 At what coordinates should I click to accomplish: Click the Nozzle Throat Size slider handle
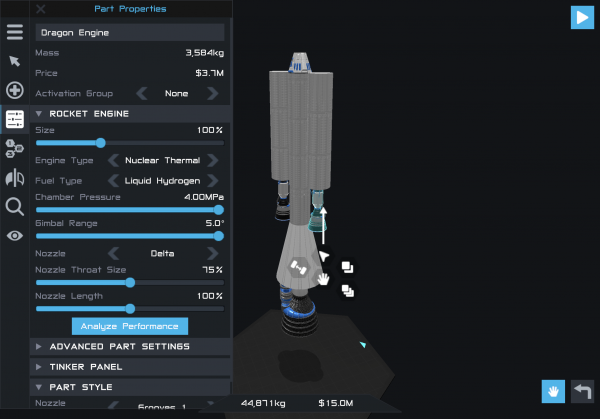pos(130,282)
